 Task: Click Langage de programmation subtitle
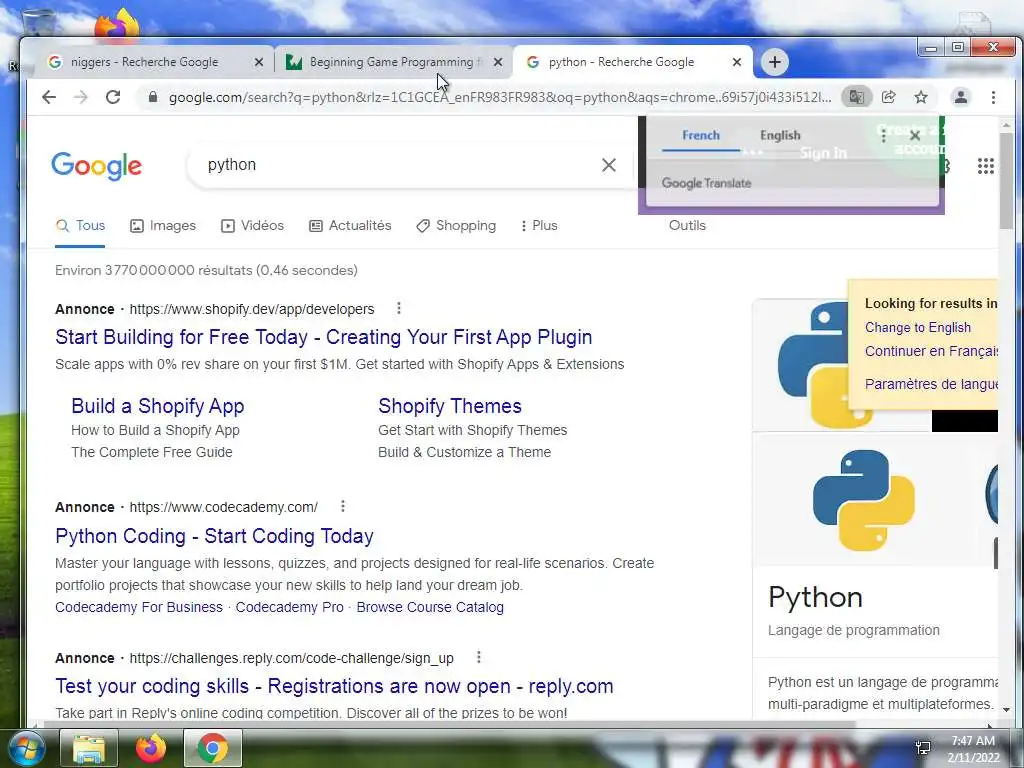point(854,630)
